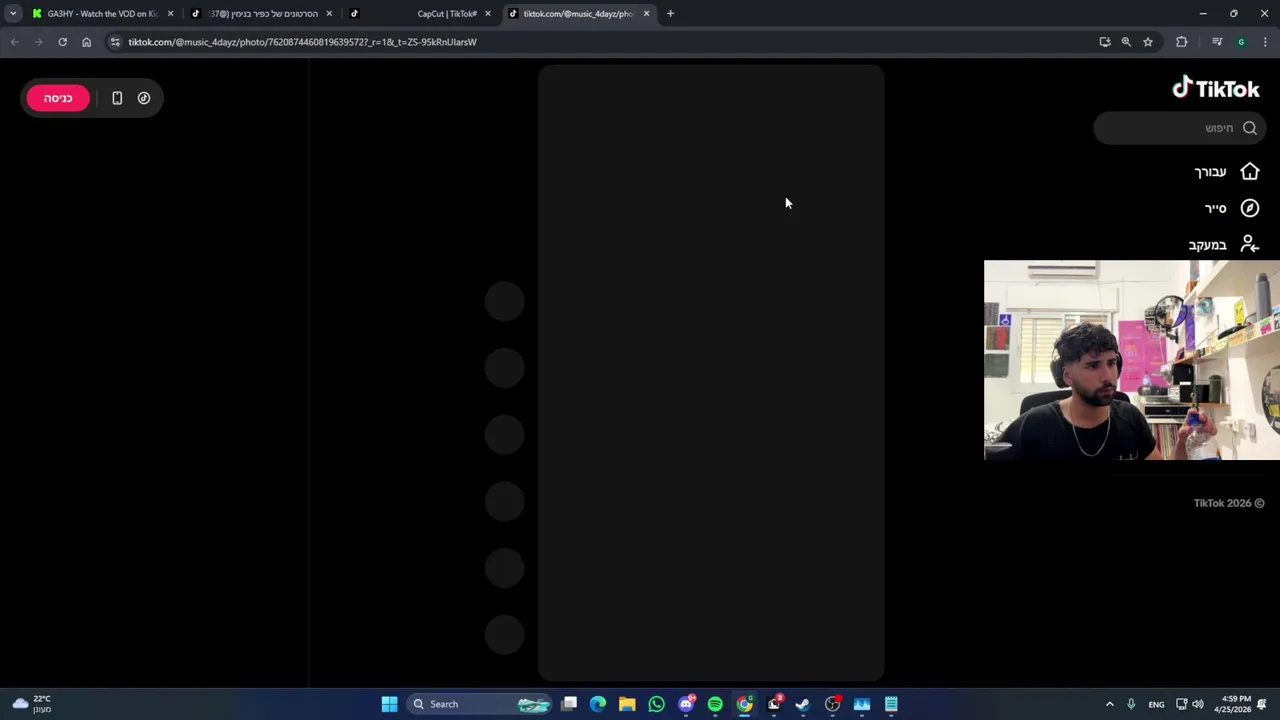Open Discord from the taskbar
The width and height of the screenshot is (1280, 720).
686,704
